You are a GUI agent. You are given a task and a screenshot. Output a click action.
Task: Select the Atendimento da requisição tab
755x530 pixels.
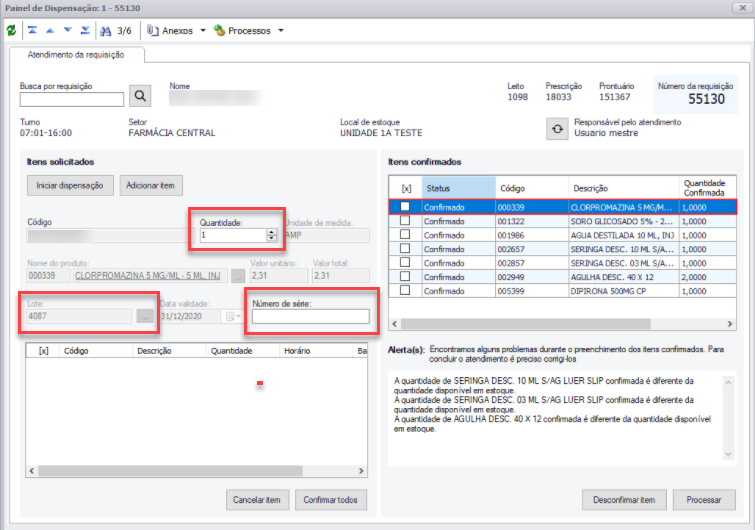coord(76,55)
